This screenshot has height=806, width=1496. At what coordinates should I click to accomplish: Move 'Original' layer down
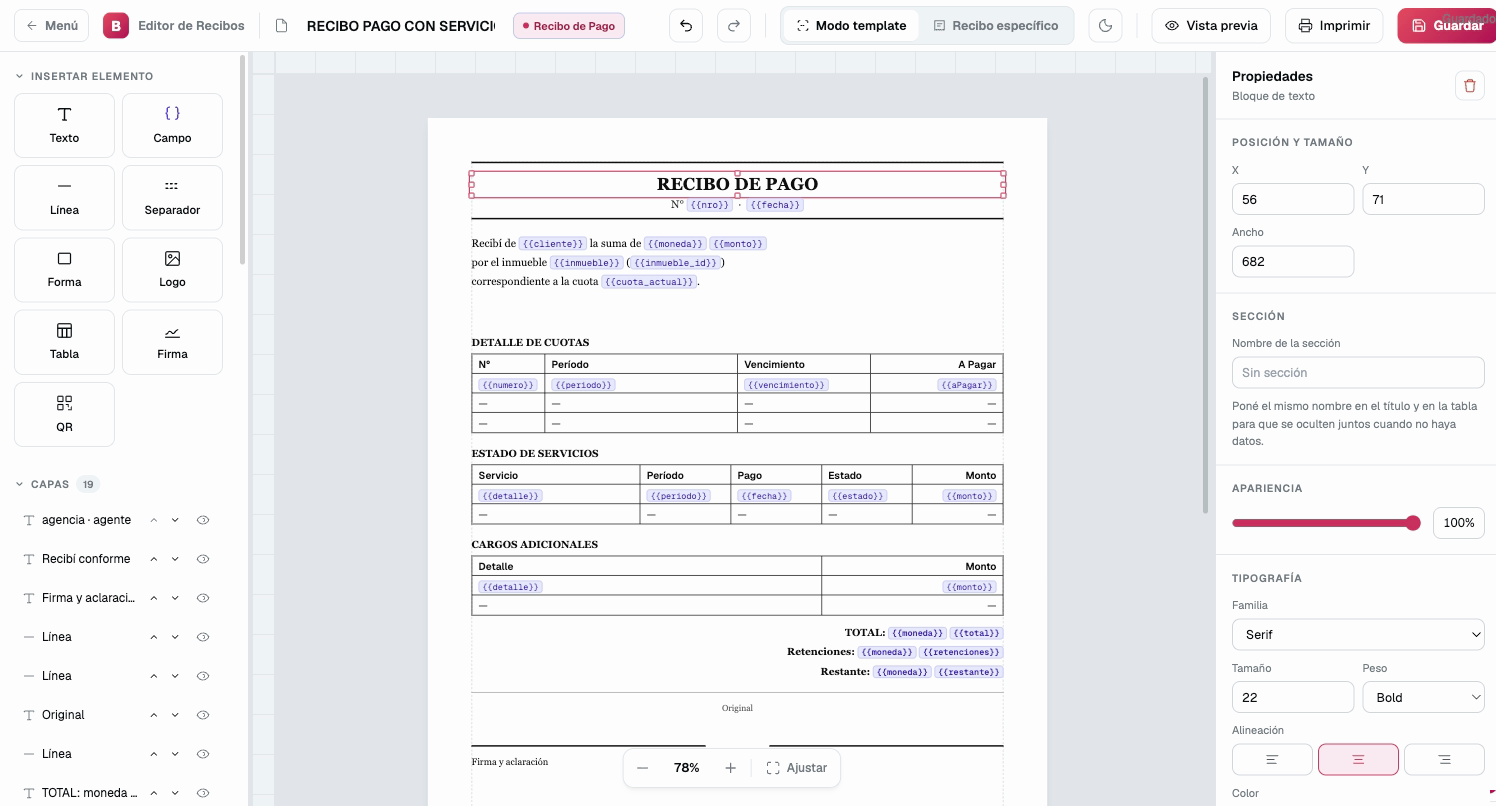click(175, 715)
